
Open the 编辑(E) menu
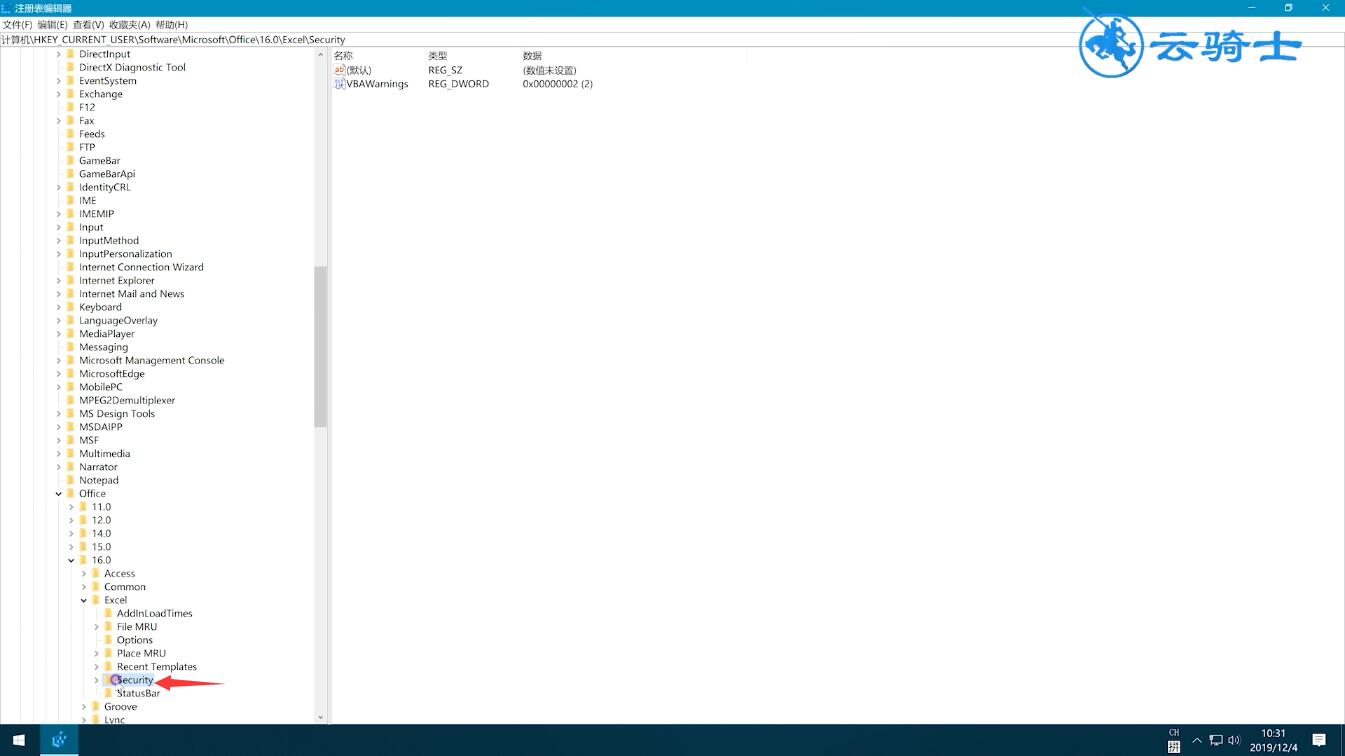pyautogui.click(x=52, y=25)
